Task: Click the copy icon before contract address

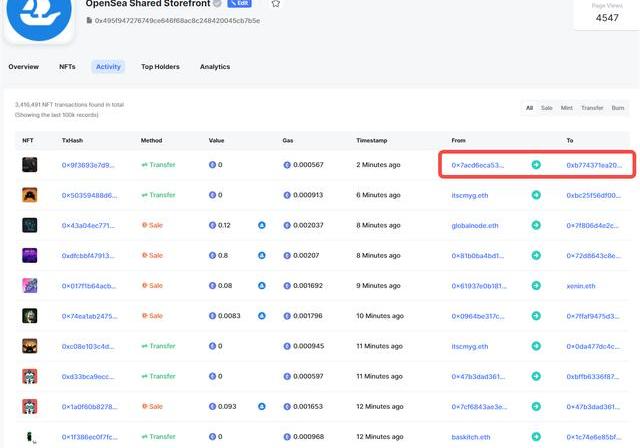Action: pos(90,20)
